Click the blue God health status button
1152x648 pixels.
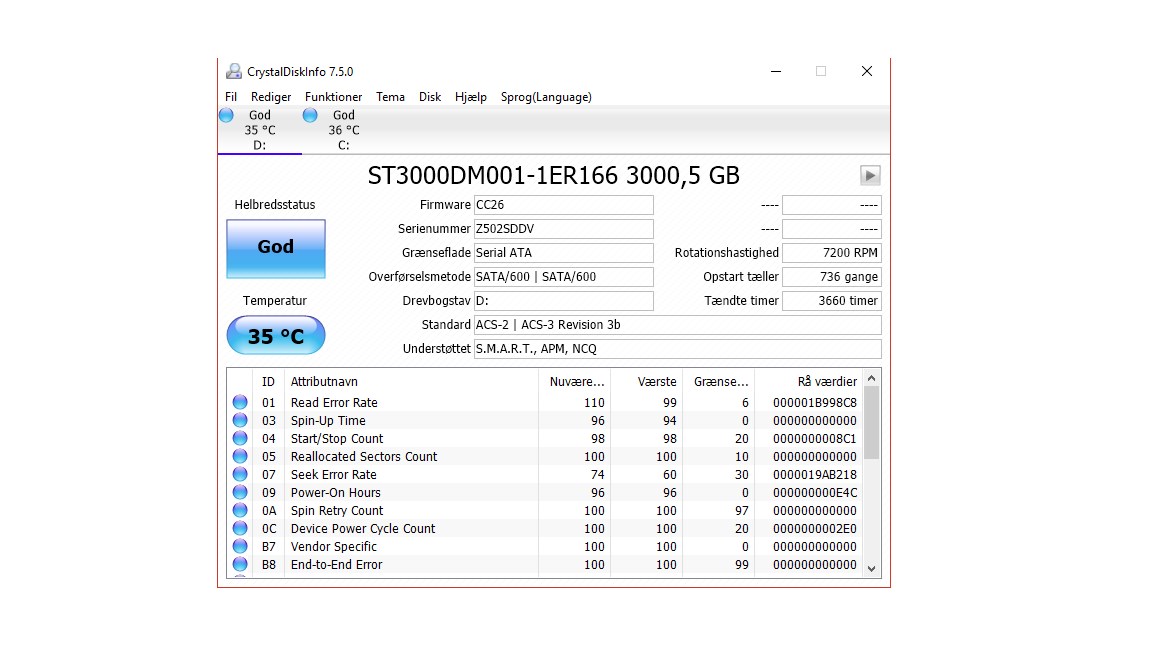coord(276,248)
